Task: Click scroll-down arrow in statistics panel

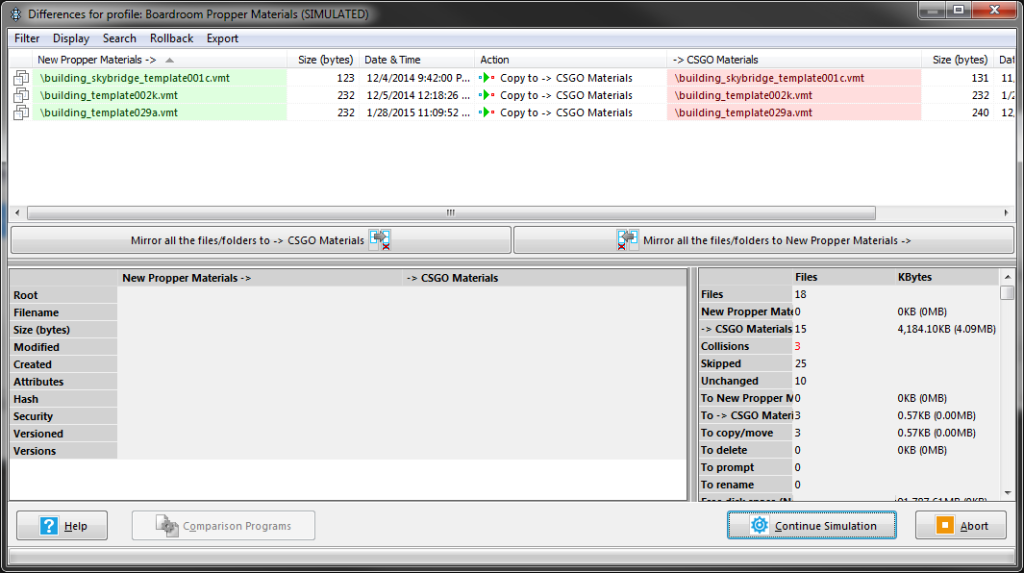Action: pos(1007,493)
